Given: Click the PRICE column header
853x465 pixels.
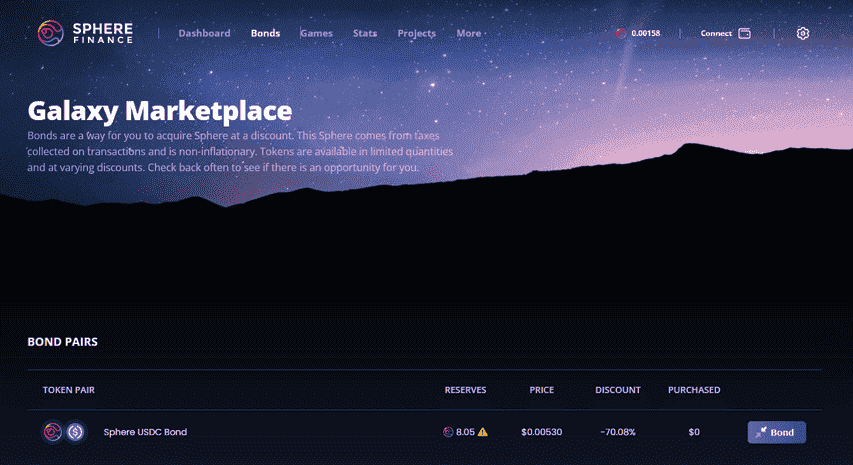Looking at the screenshot, I should [x=542, y=390].
